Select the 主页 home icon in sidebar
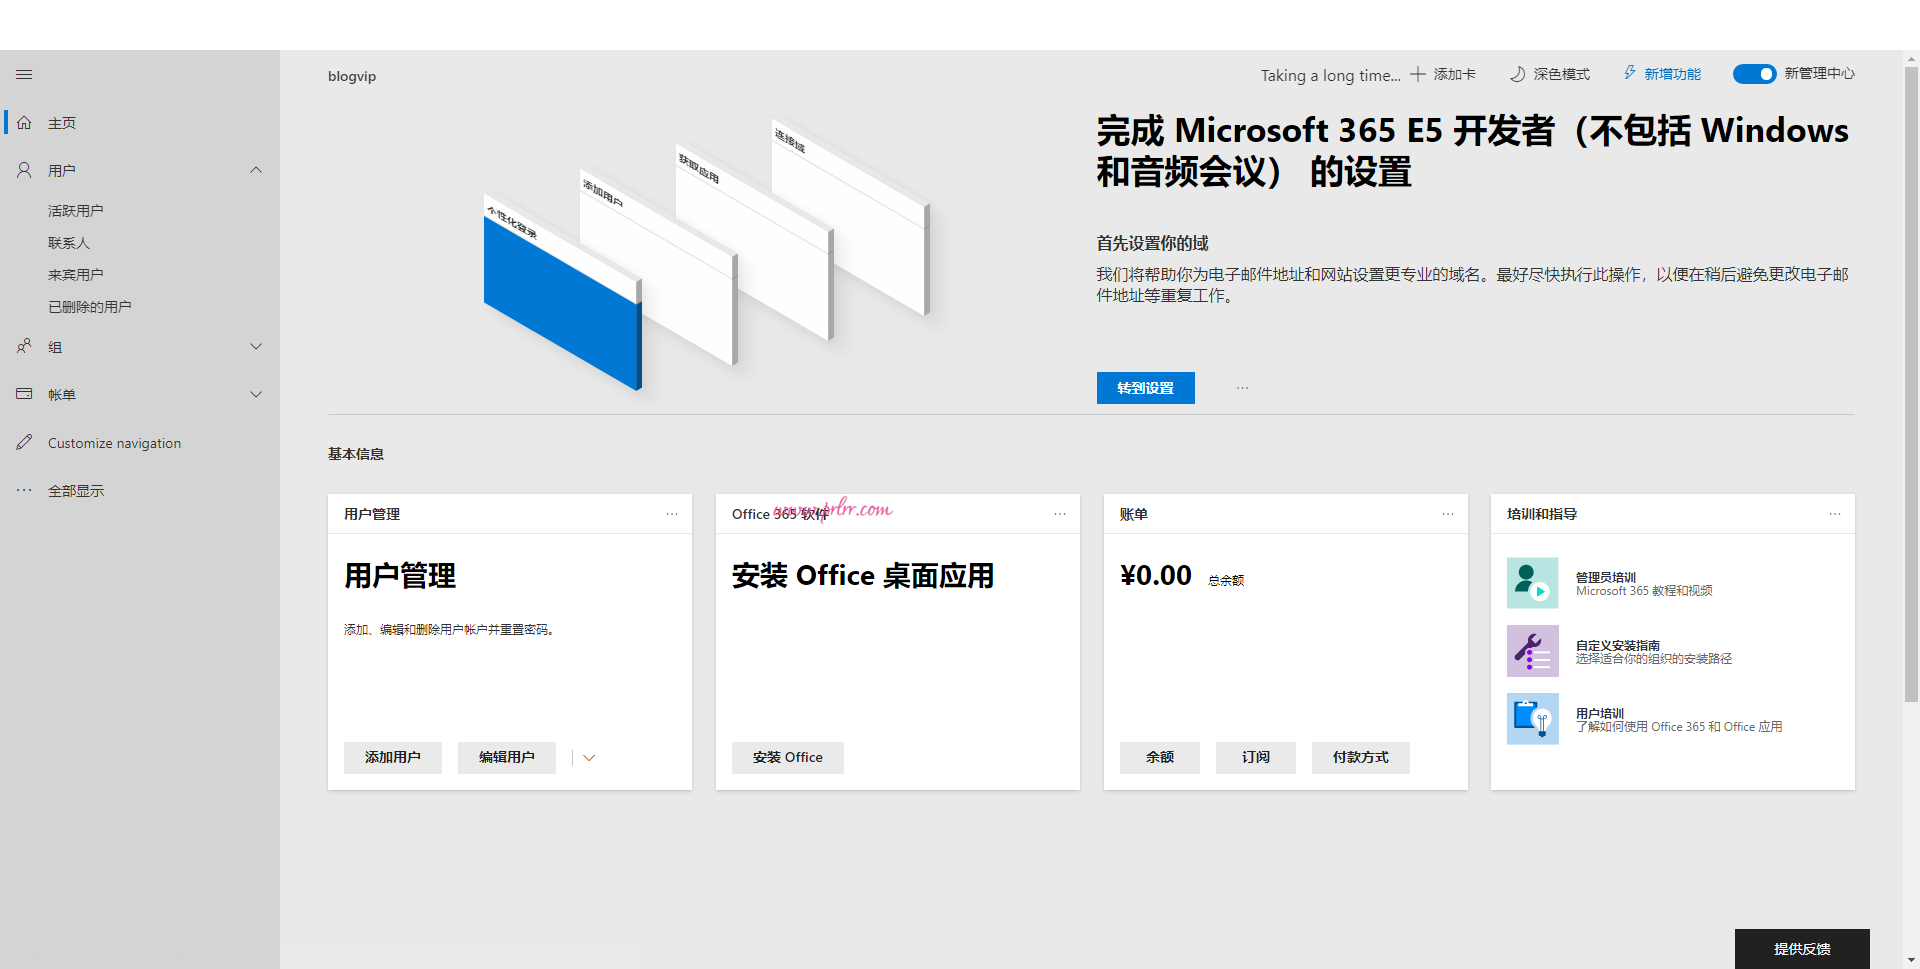 point(24,122)
